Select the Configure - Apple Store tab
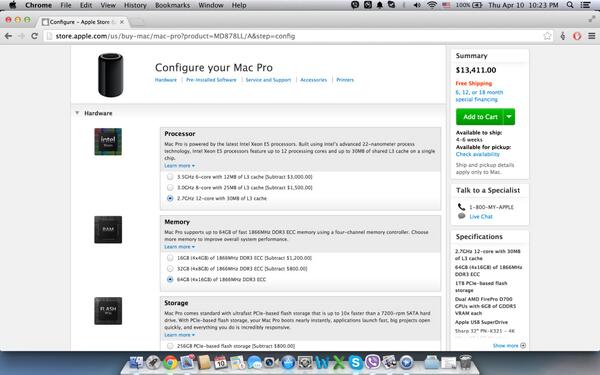Viewport: 600px width, 375px height. click(82, 22)
